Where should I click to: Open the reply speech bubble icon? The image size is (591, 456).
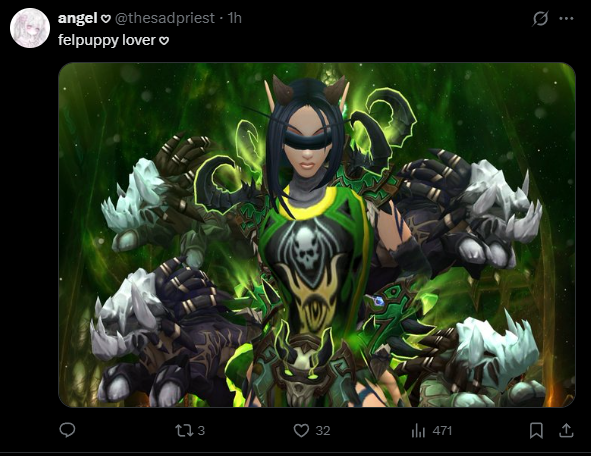pyautogui.click(x=67, y=430)
